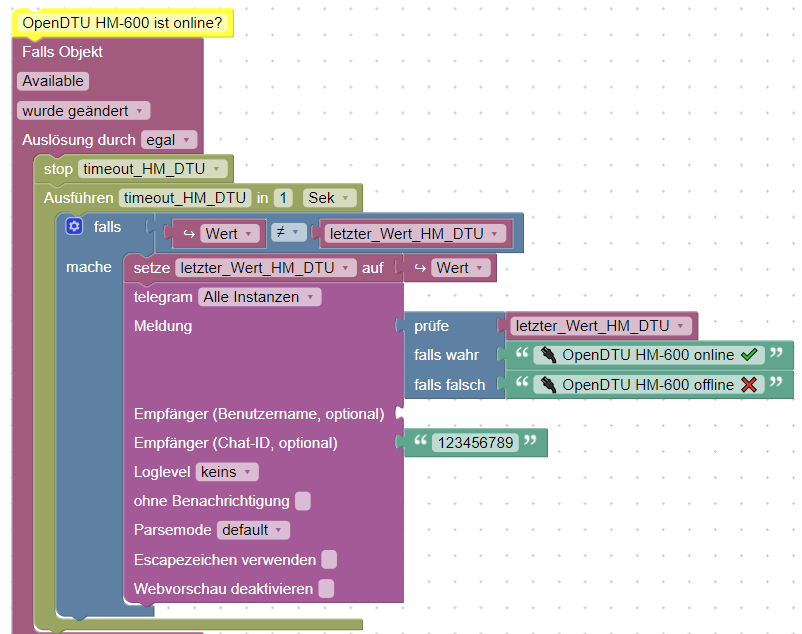Click the Auslösung durch label
The image size is (802, 634).
[x=78, y=140]
